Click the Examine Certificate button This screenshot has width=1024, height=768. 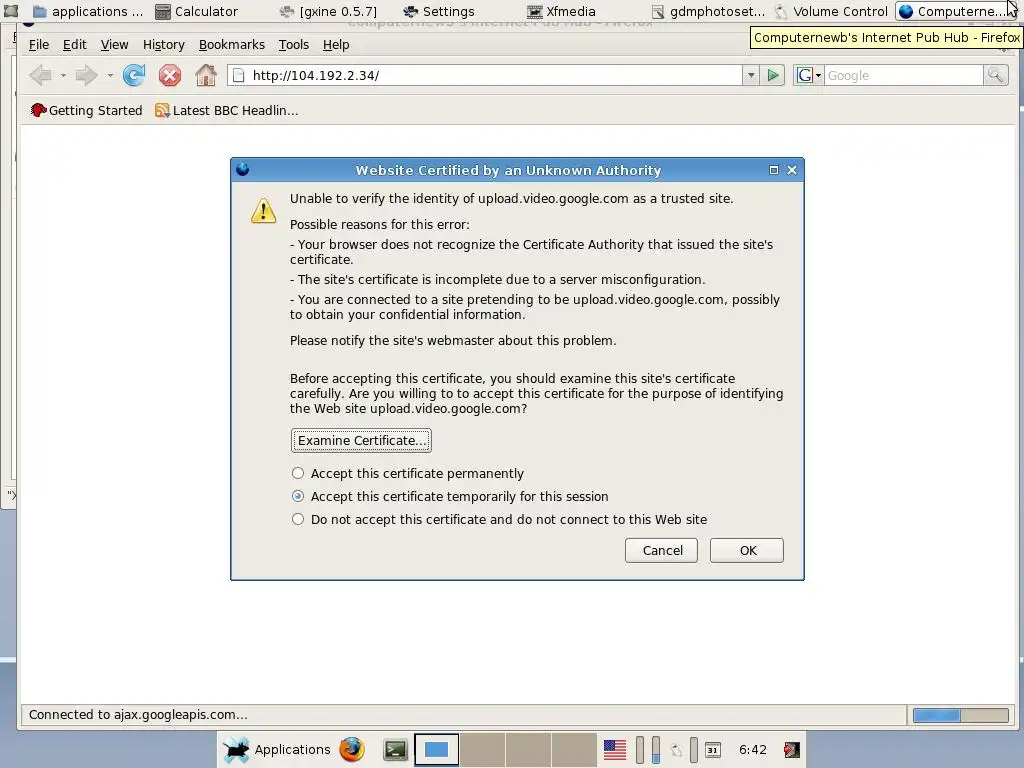[361, 440]
